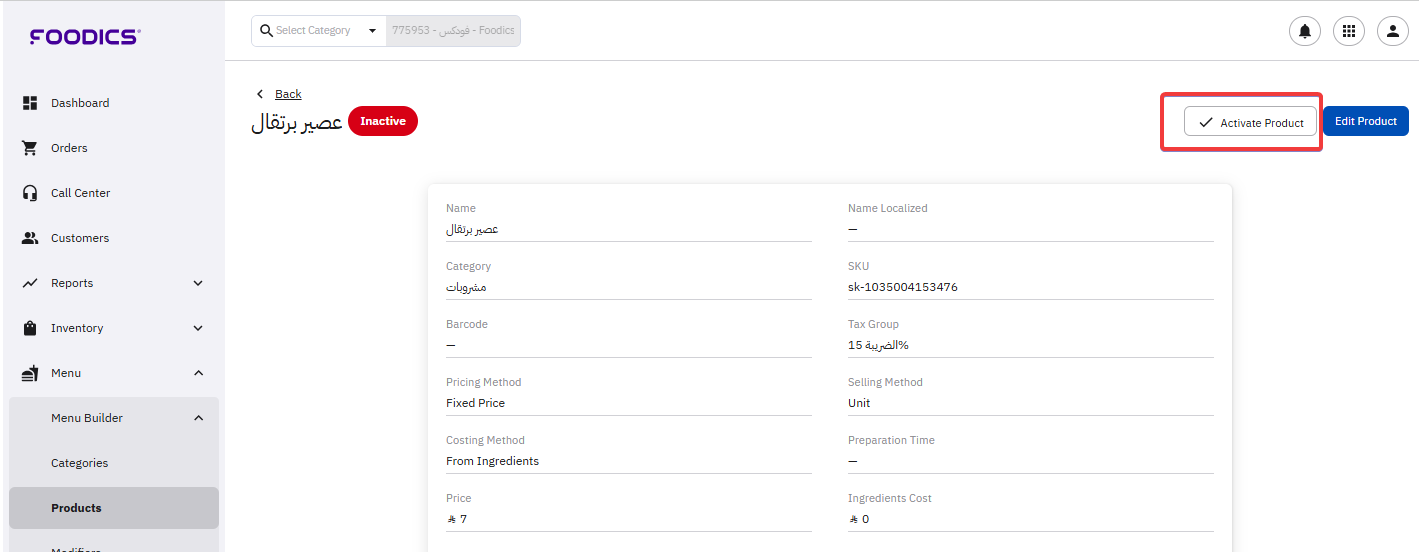
Task: Click the Foodics logo
Action: (x=85, y=37)
